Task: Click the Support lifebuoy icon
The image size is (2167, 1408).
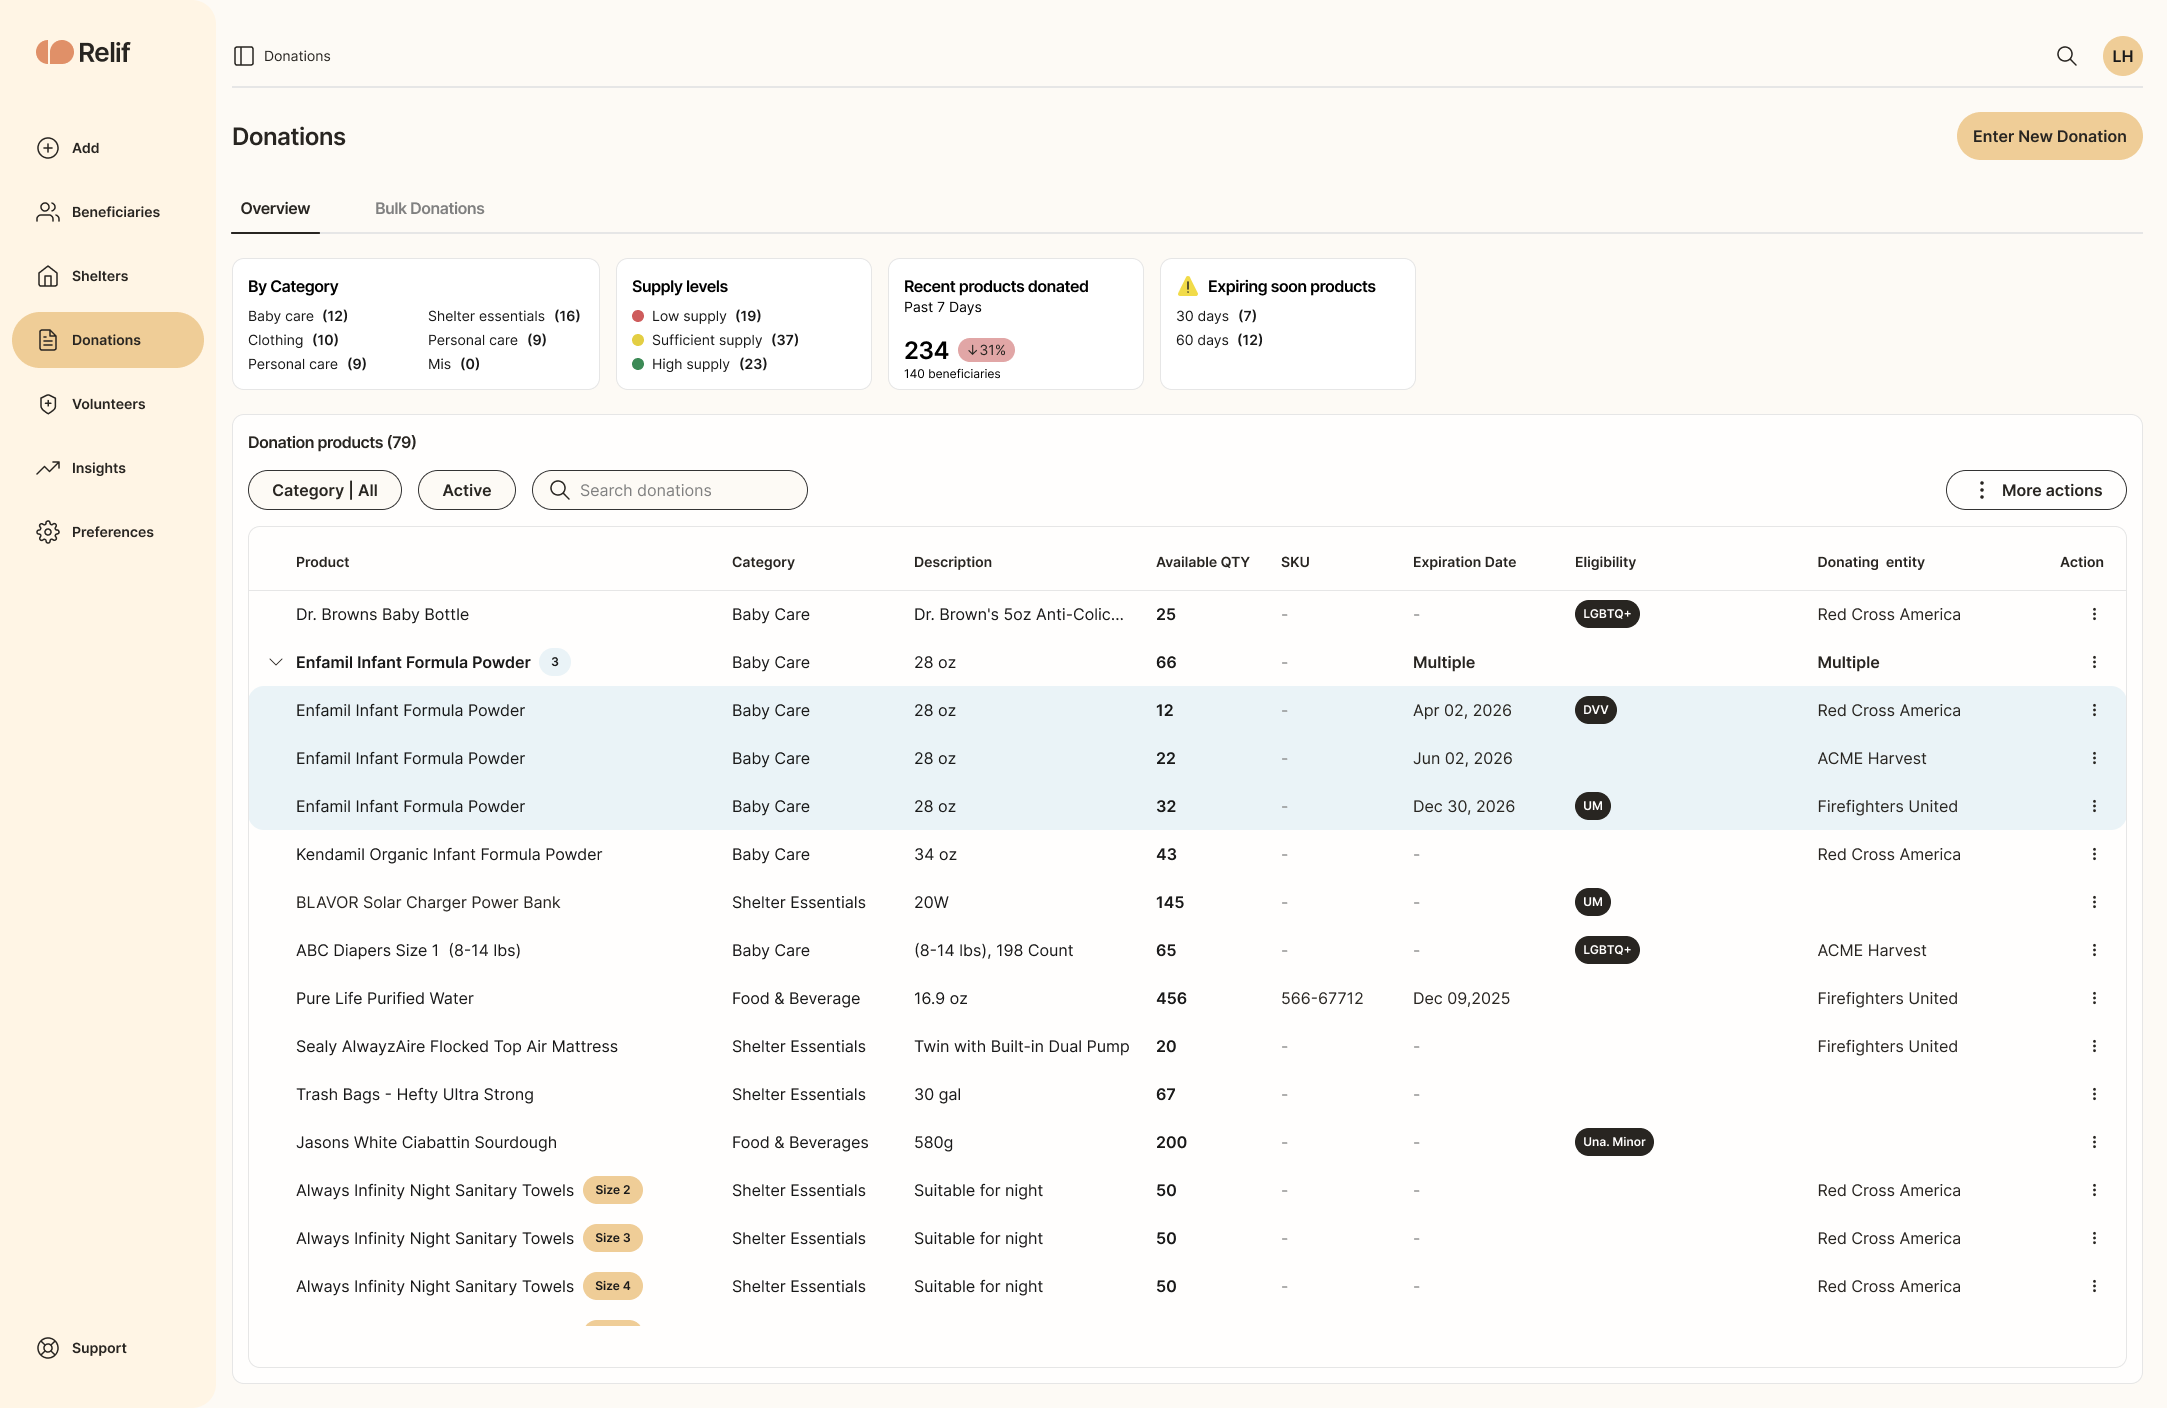Action: point(48,1348)
